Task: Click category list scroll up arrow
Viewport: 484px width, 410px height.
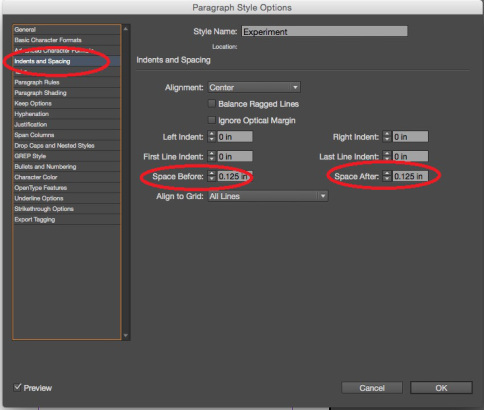Action: (126, 29)
